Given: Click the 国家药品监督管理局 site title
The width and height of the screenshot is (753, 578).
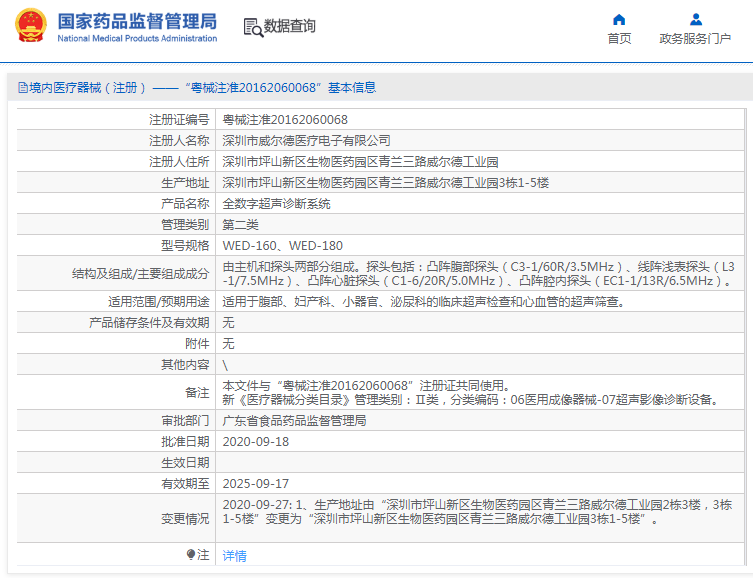Looking at the screenshot, I should [x=137, y=22].
